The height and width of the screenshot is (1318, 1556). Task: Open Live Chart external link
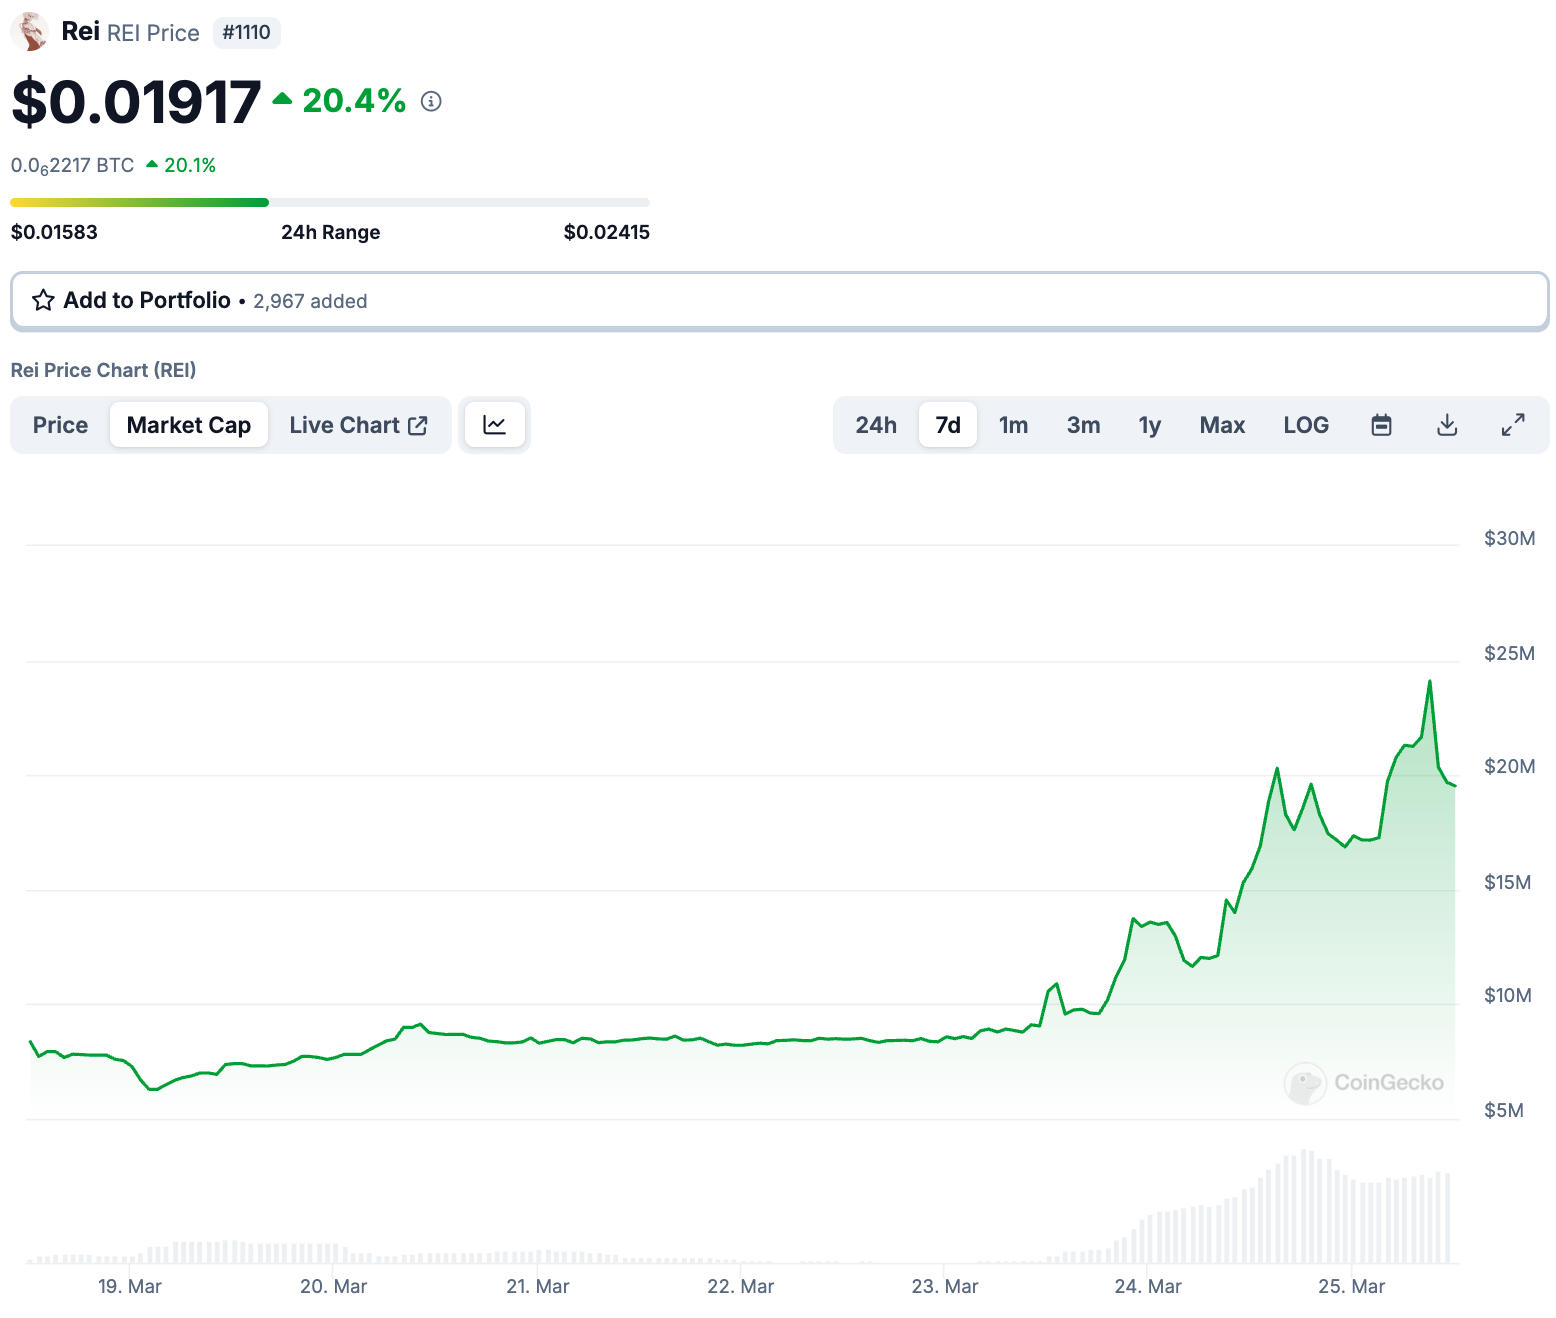point(358,425)
